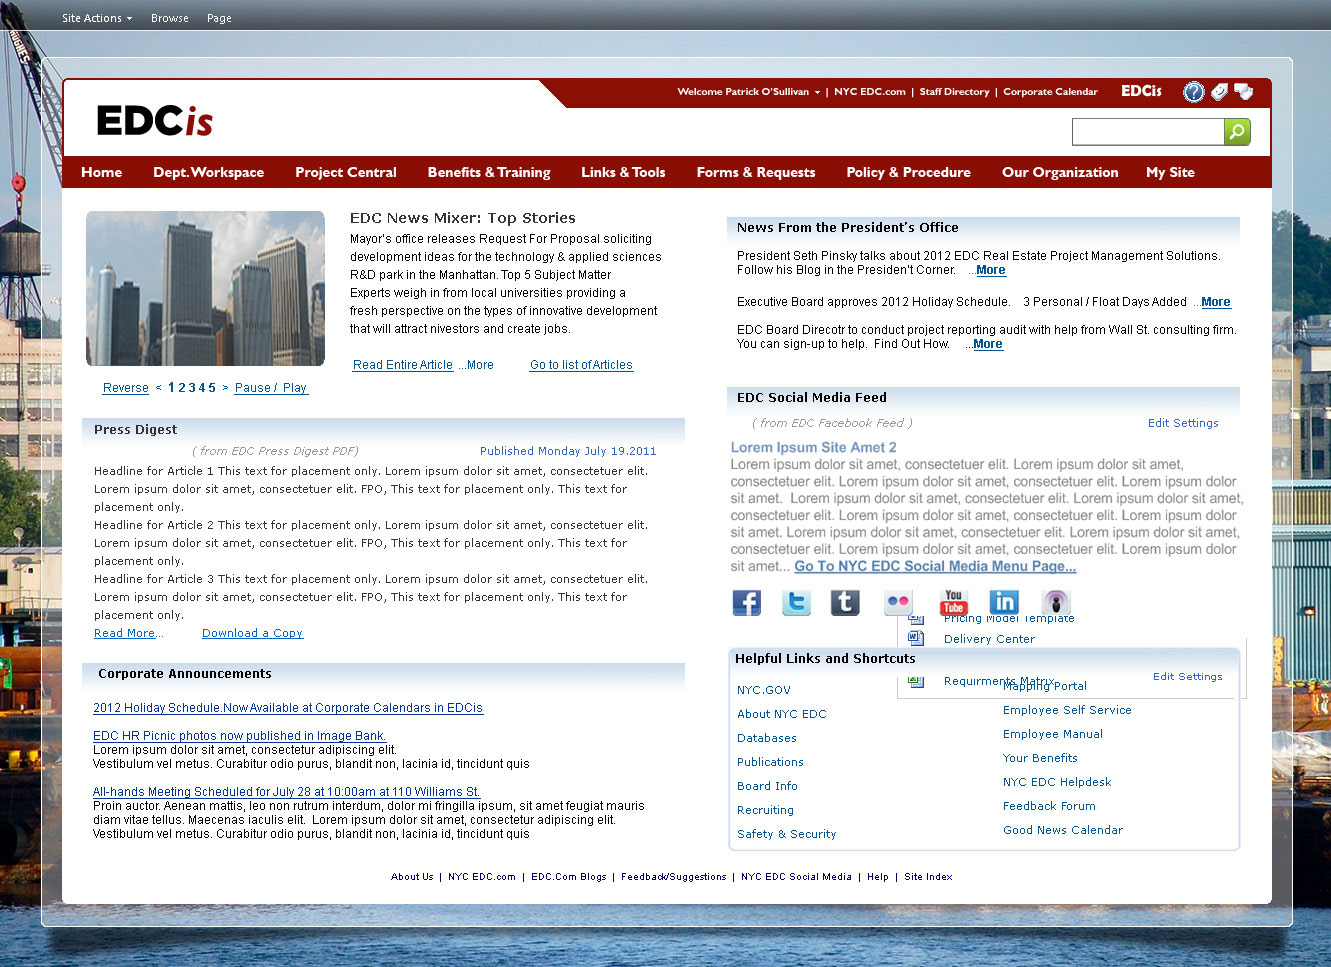Screen dimensions: 1331x967
Task: Click inside the search text field
Action: [x=1148, y=132]
